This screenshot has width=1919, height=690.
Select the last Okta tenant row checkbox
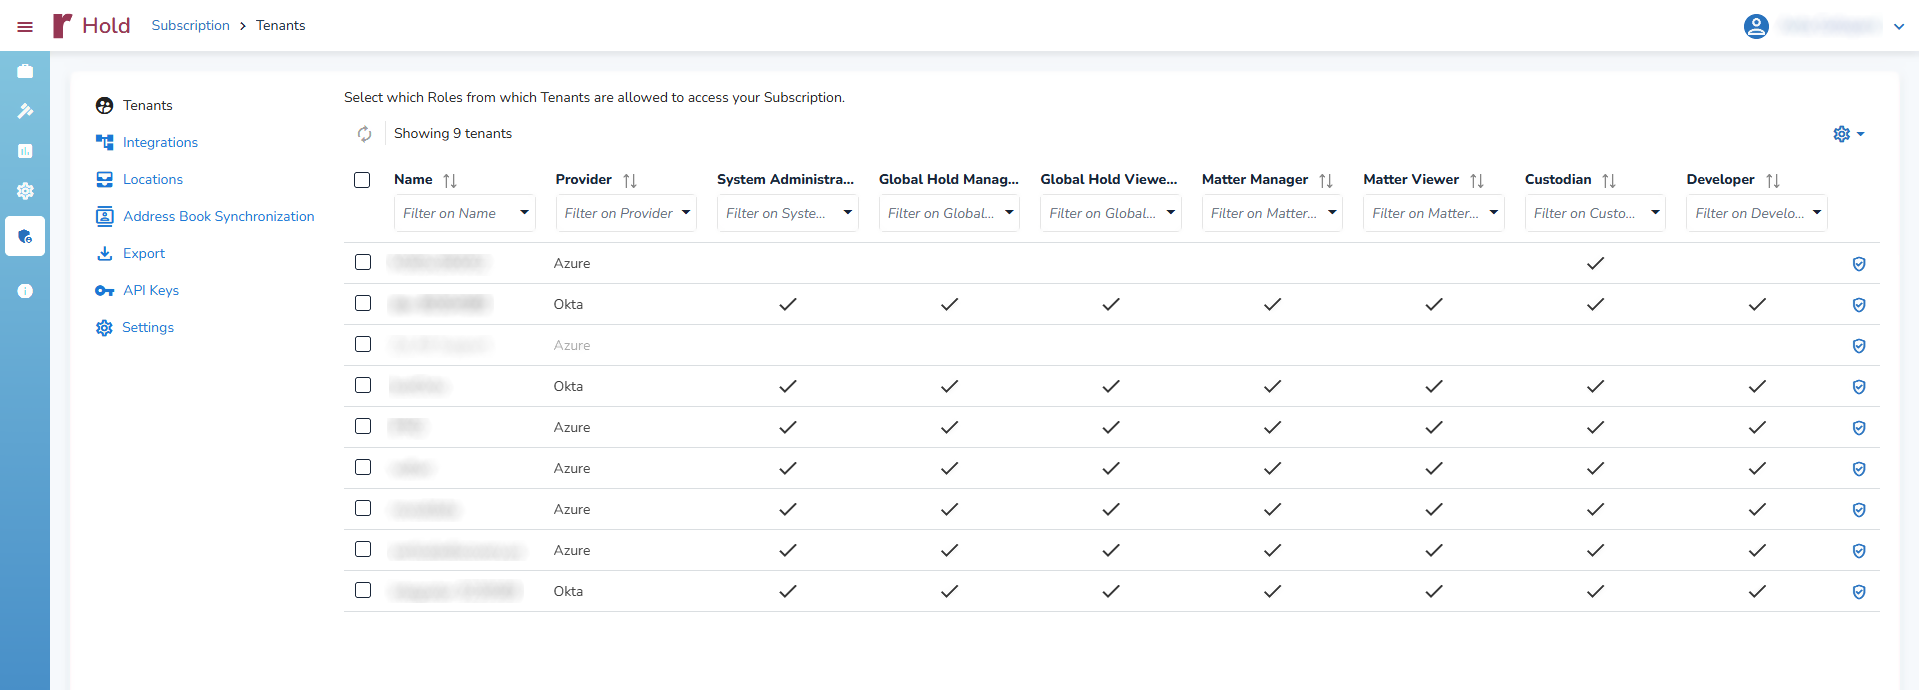coord(363,590)
